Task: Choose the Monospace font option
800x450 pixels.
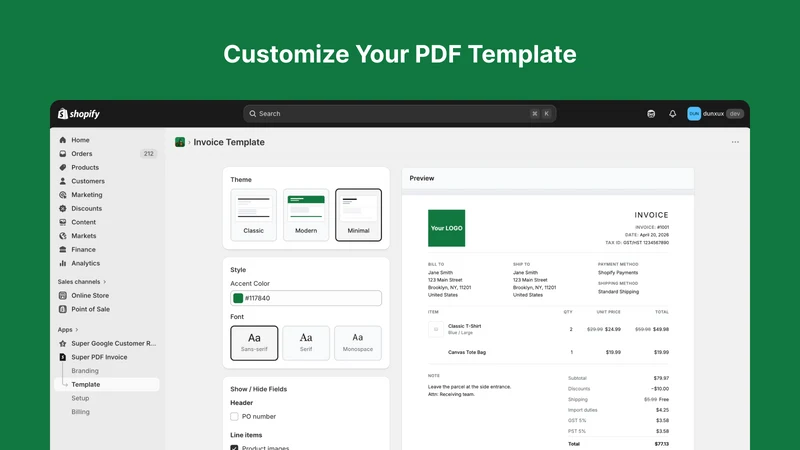Action: coord(358,343)
